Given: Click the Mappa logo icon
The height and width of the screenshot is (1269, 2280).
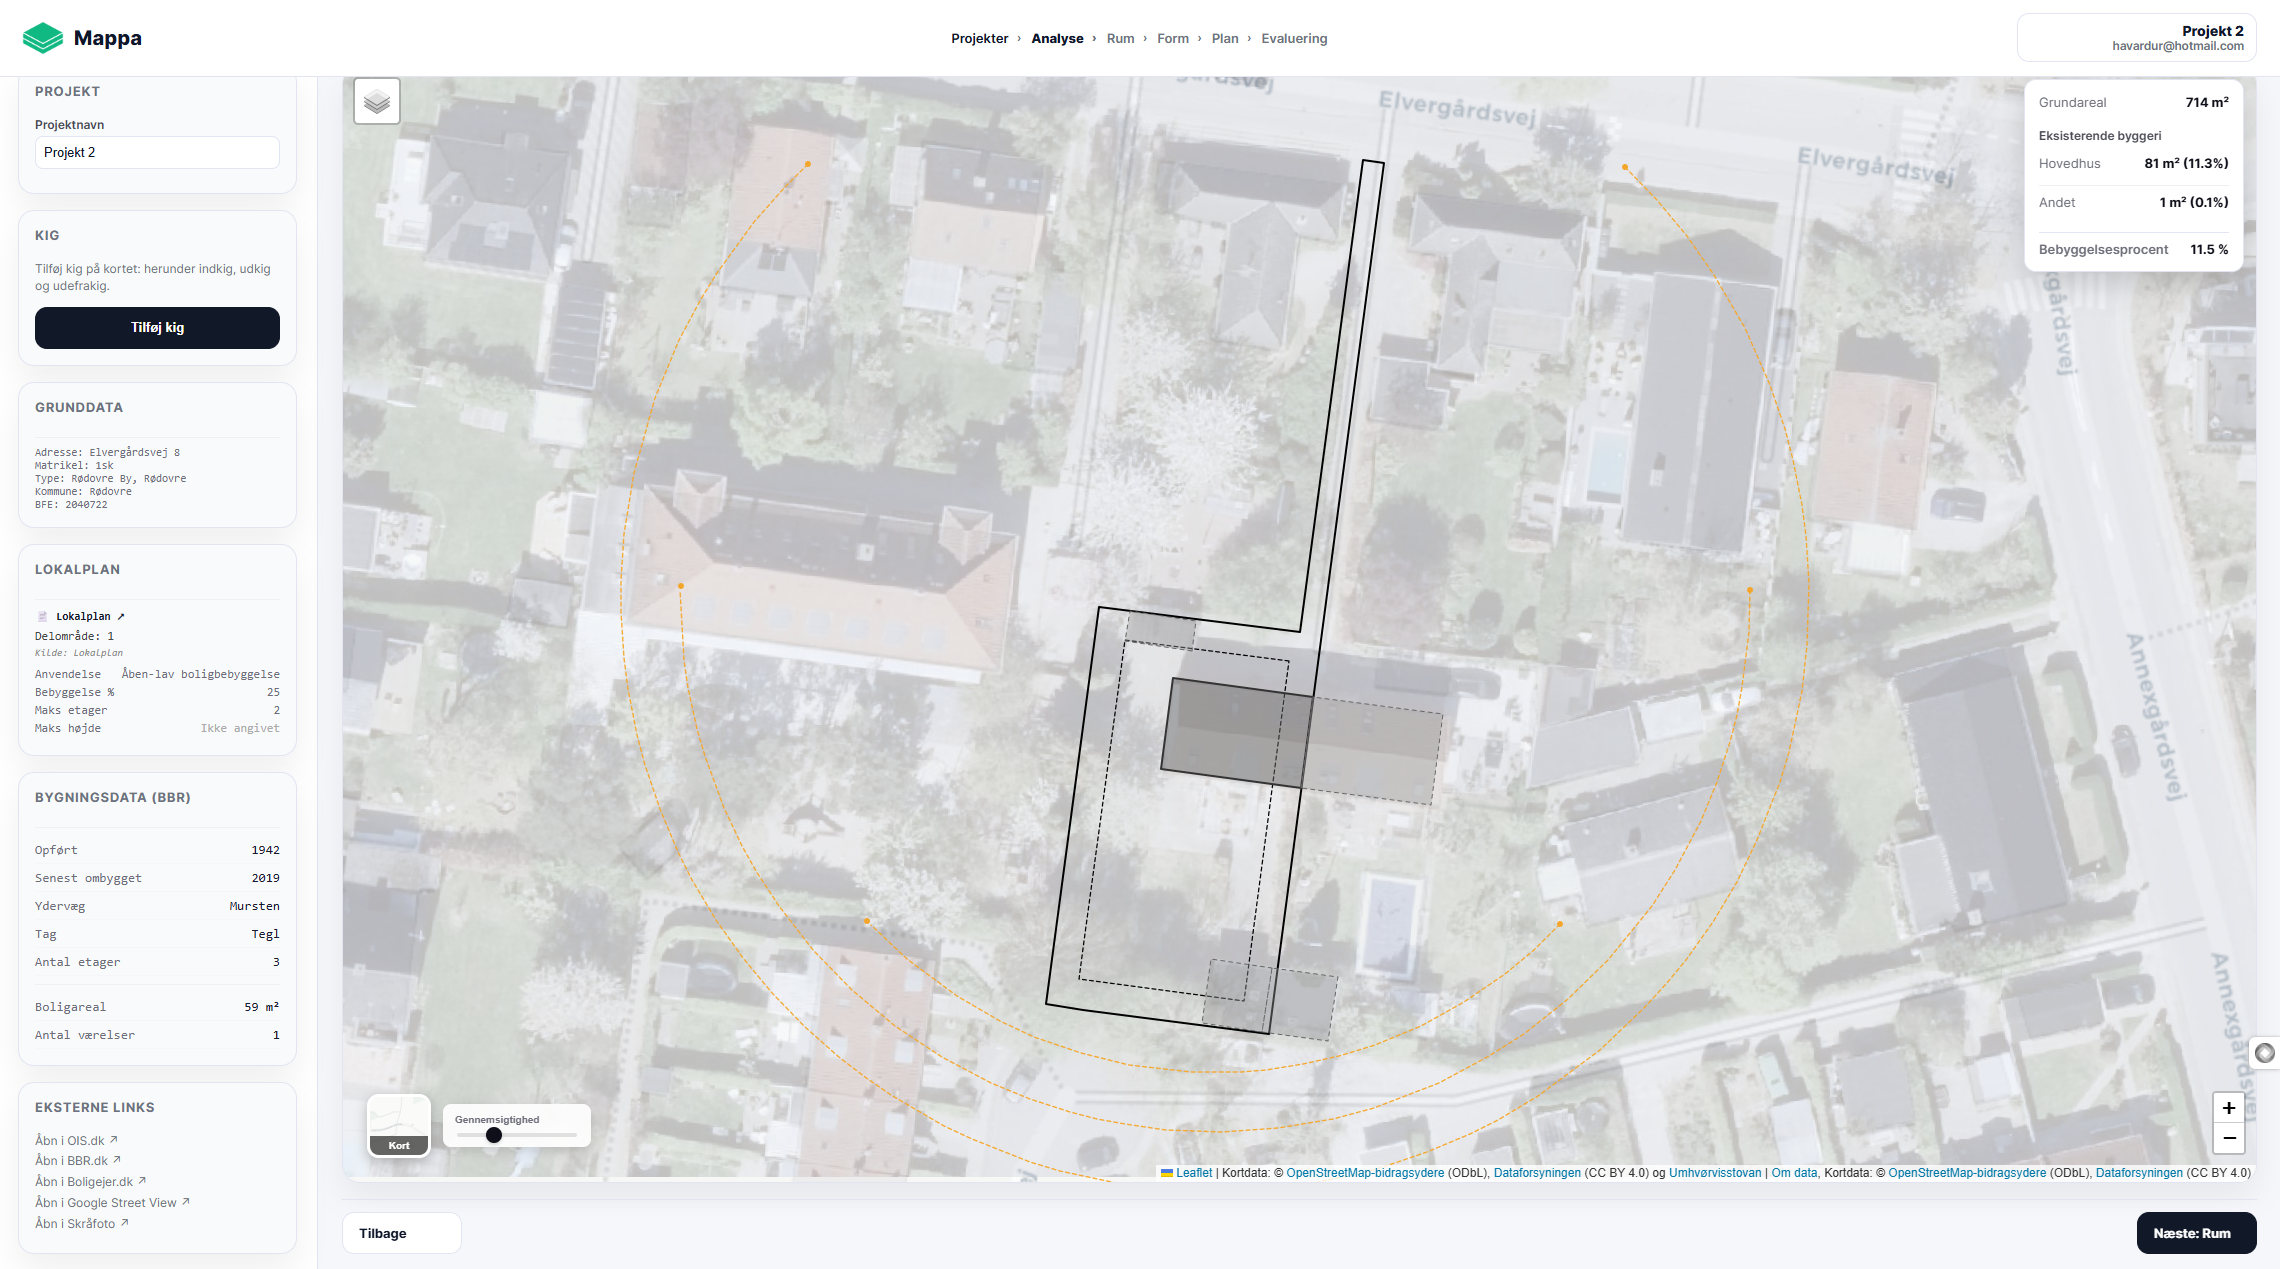Looking at the screenshot, I should 43,38.
